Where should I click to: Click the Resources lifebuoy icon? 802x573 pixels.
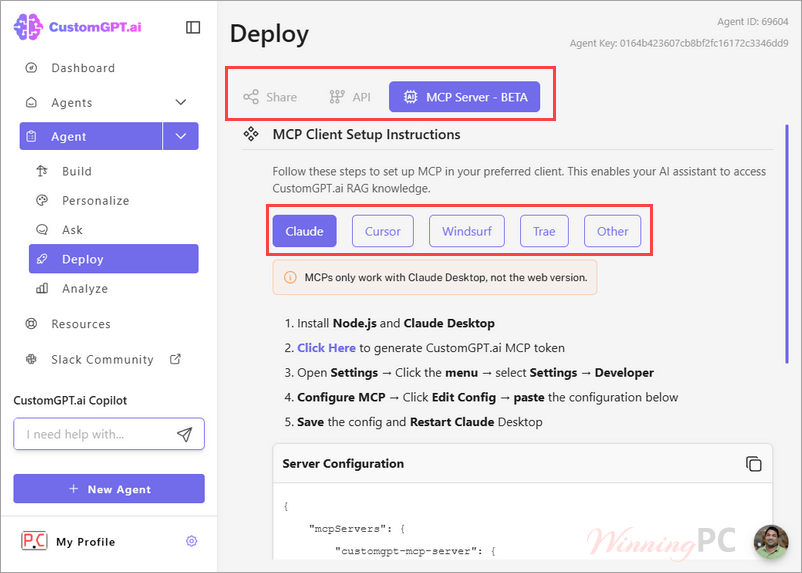pos(31,323)
